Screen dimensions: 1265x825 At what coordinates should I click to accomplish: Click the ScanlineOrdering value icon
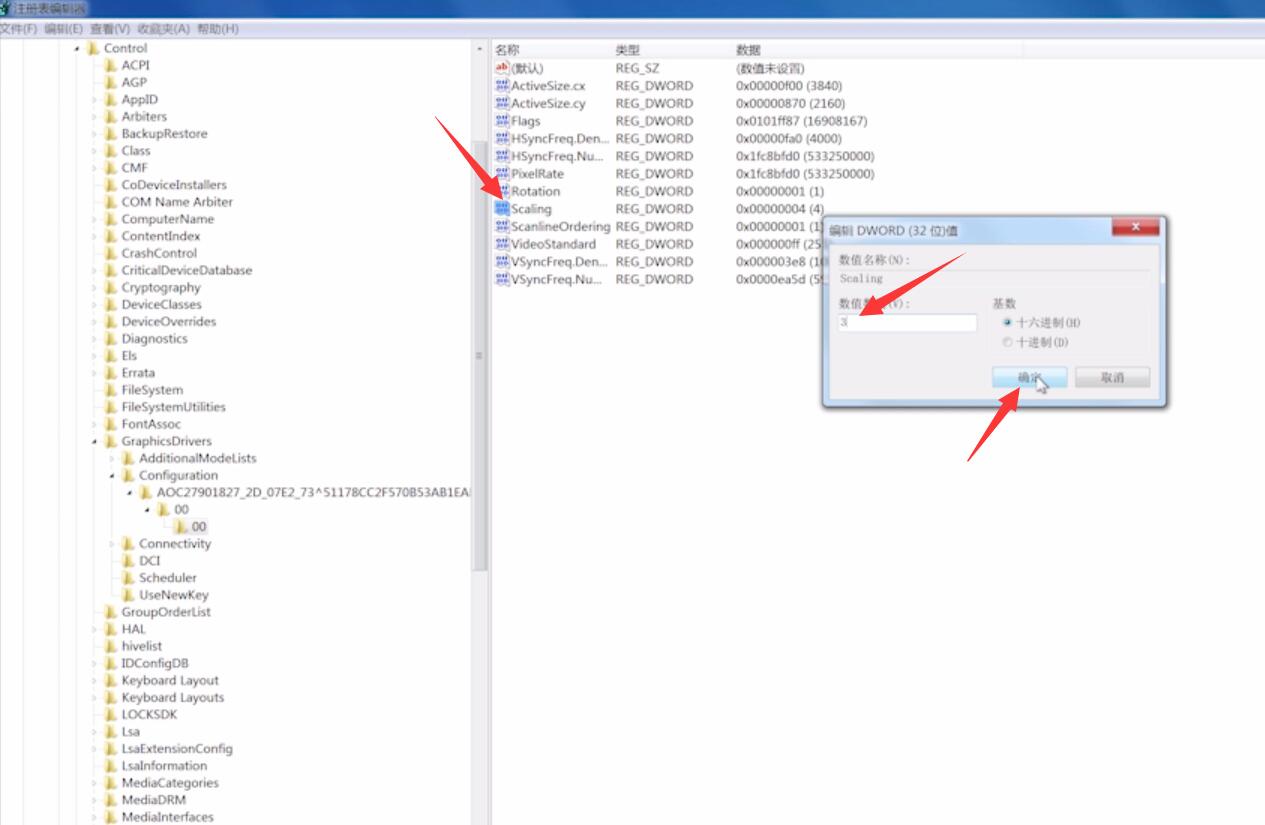coord(502,227)
